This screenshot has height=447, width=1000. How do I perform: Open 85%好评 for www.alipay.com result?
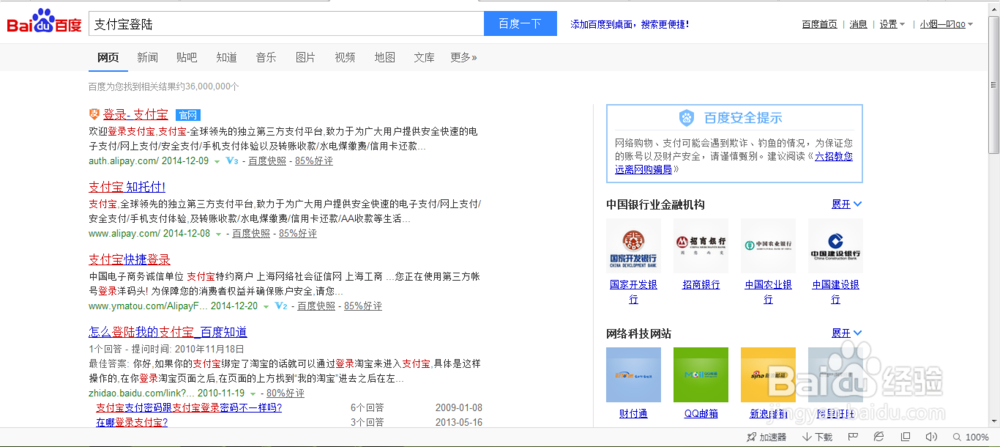point(298,233)
